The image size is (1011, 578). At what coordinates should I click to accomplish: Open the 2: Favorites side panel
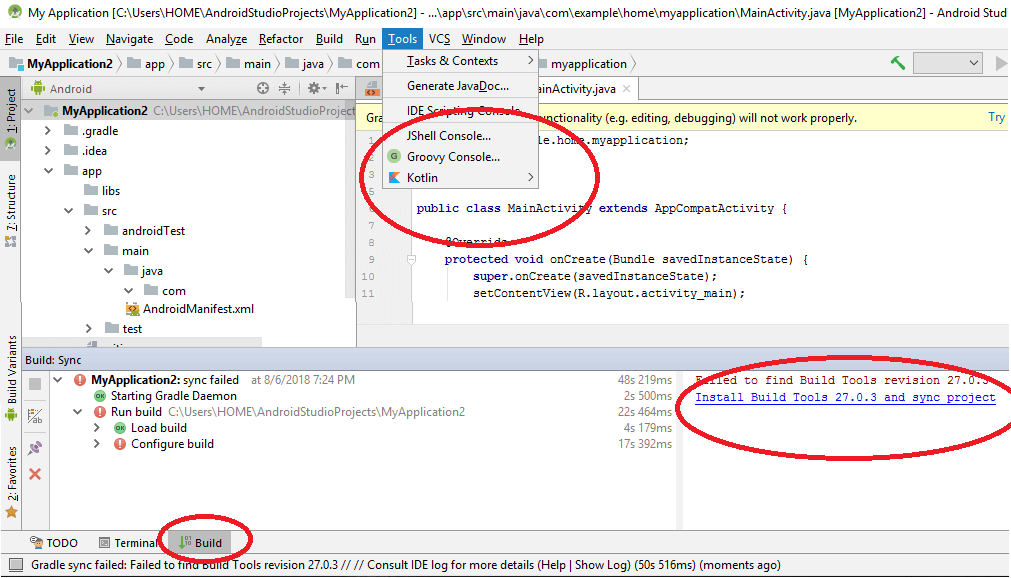[11, 482]
